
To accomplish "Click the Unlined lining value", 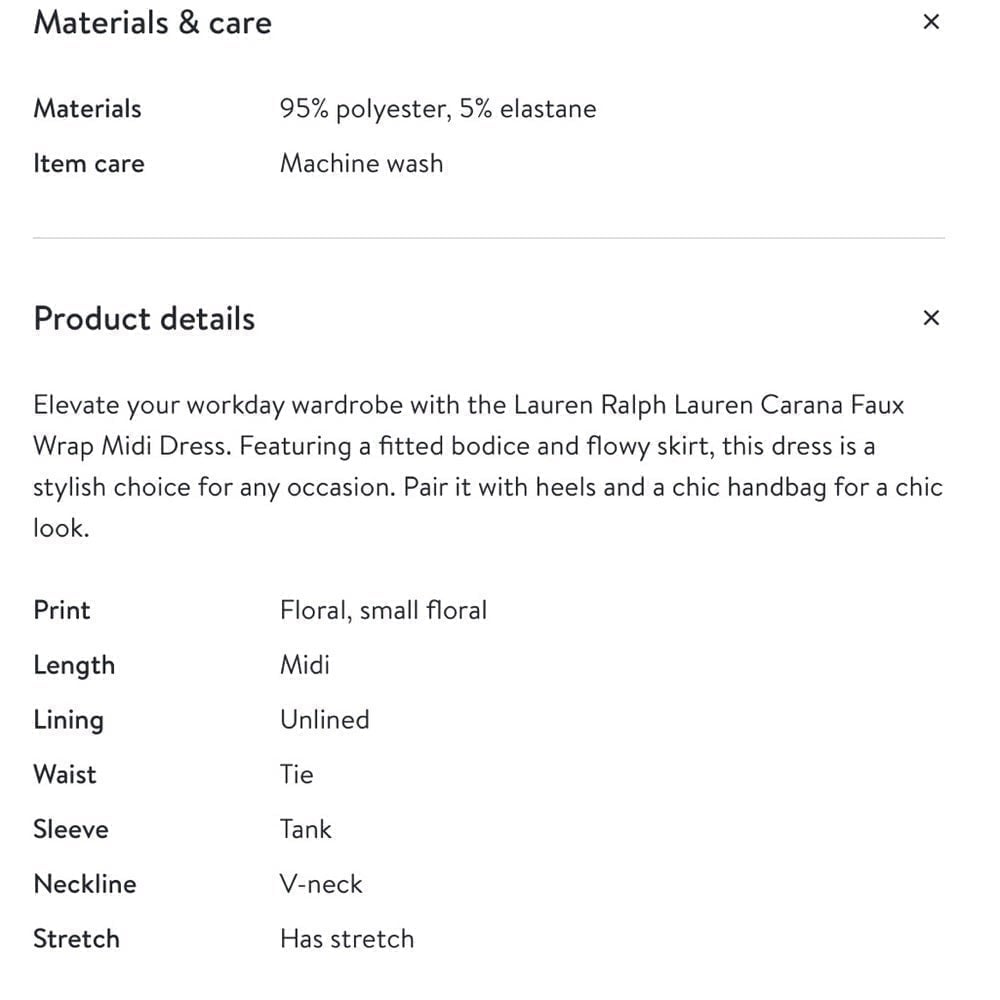I will tap(325, 719).
